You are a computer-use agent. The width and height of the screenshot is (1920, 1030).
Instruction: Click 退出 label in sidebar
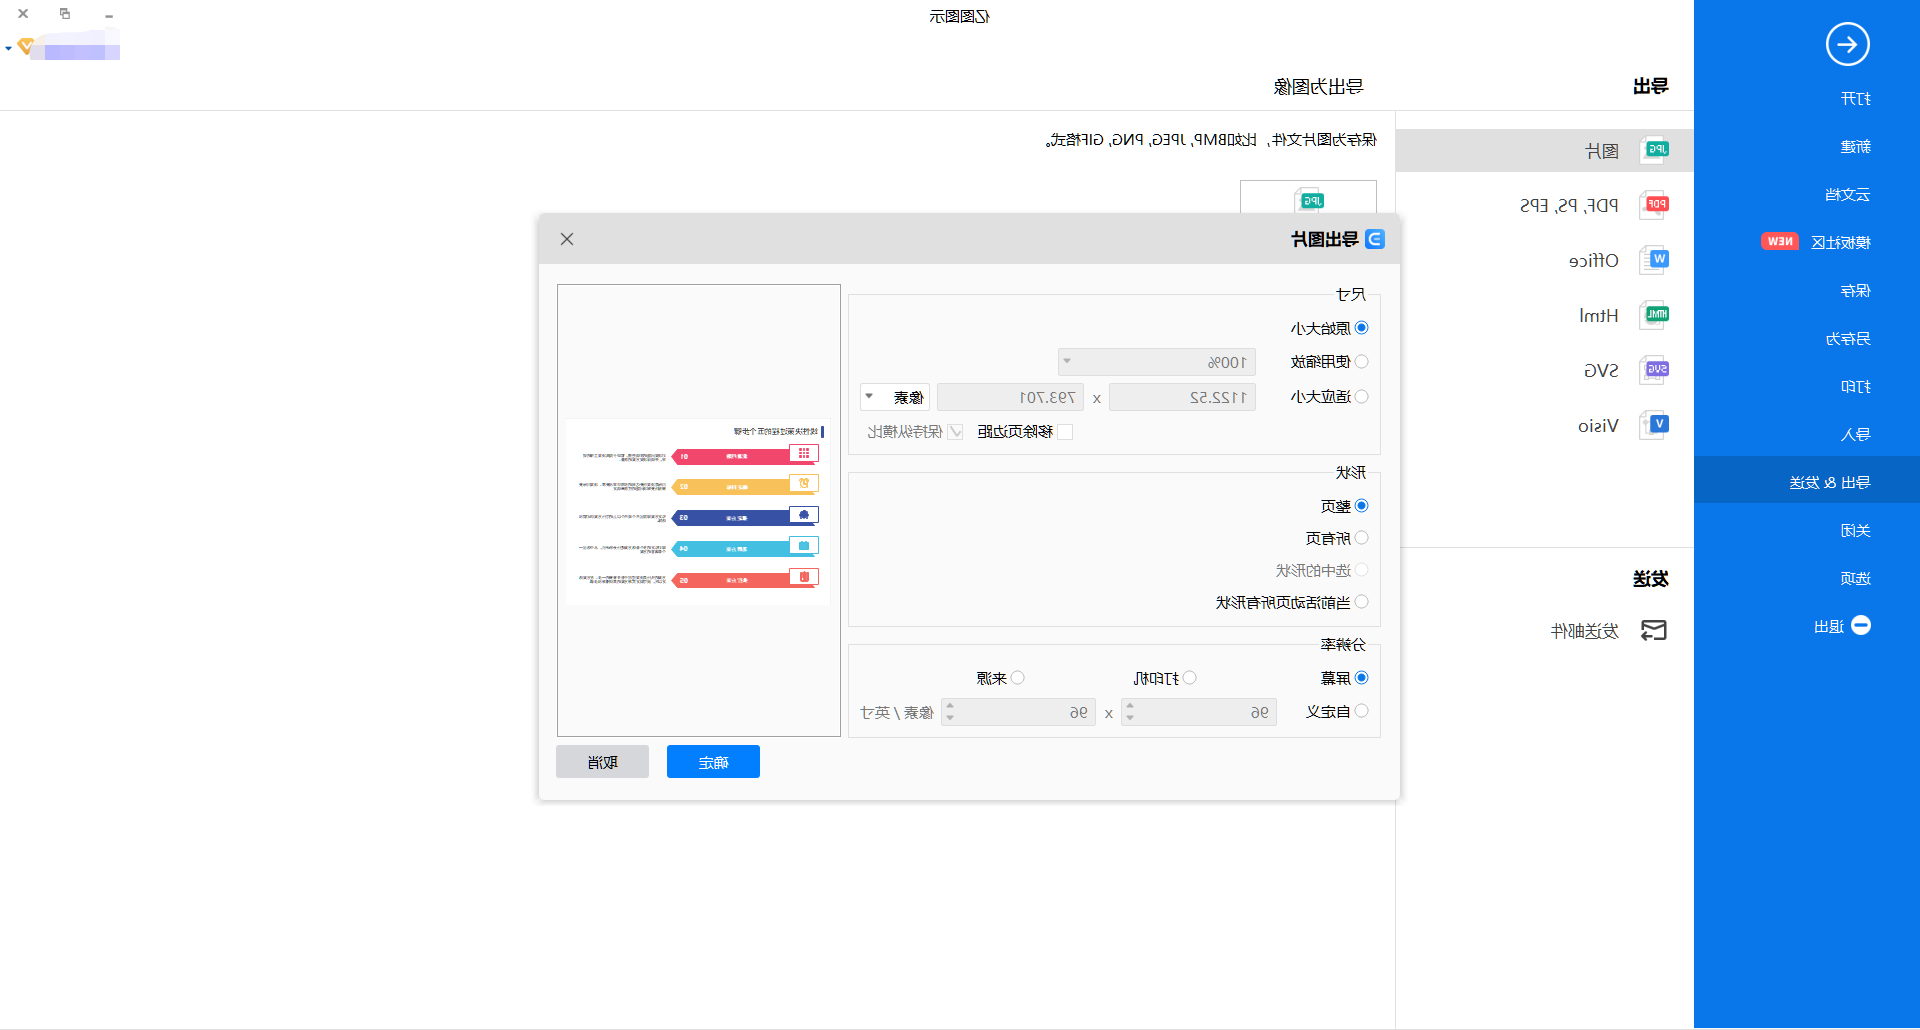click(1829, 627)
